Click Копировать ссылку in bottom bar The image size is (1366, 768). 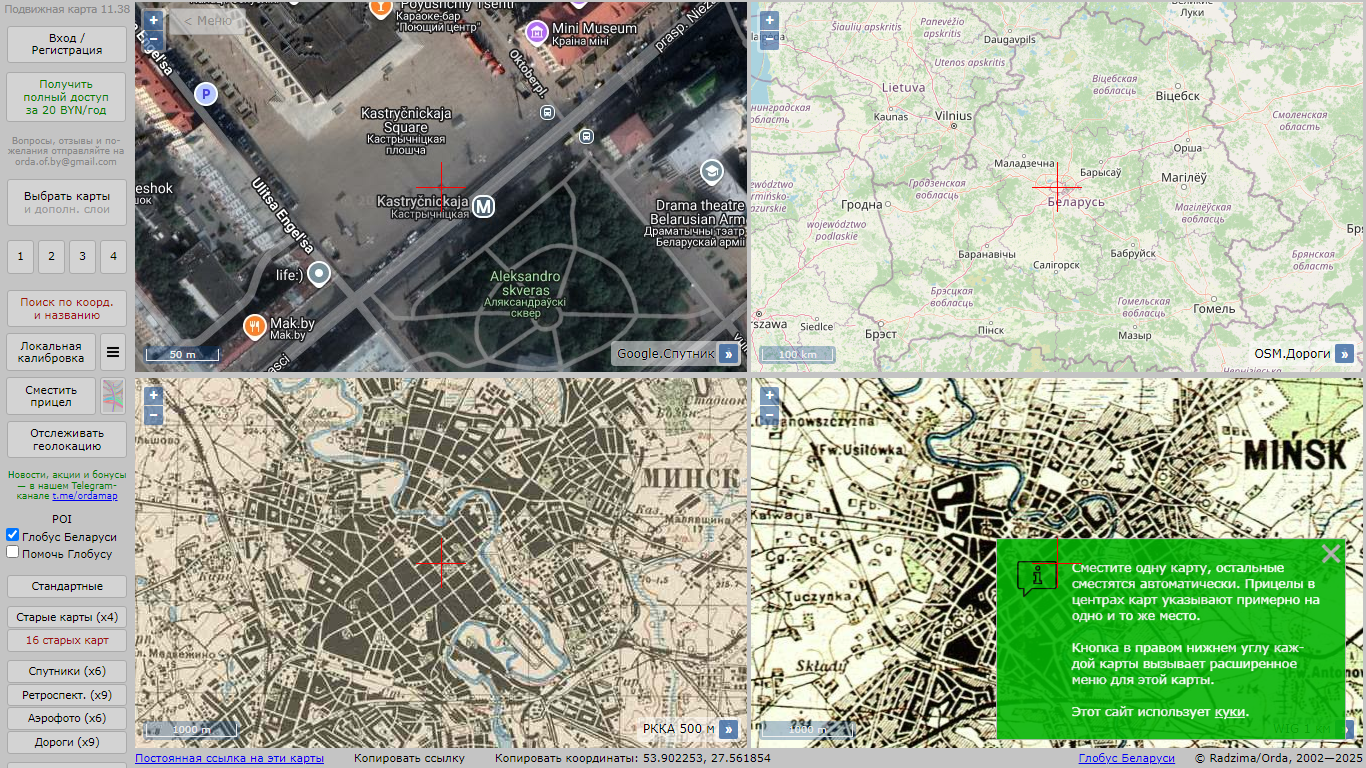[409, 758]
